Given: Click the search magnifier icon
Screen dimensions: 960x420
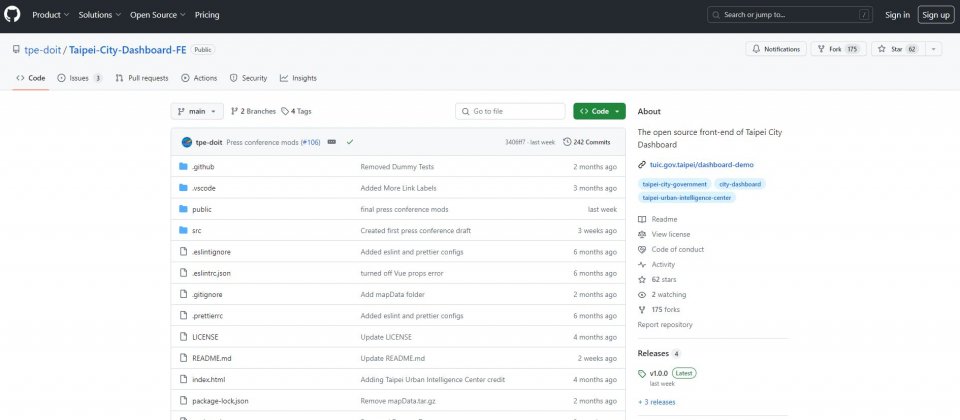Looking at the screenshot, I should 718,15.
